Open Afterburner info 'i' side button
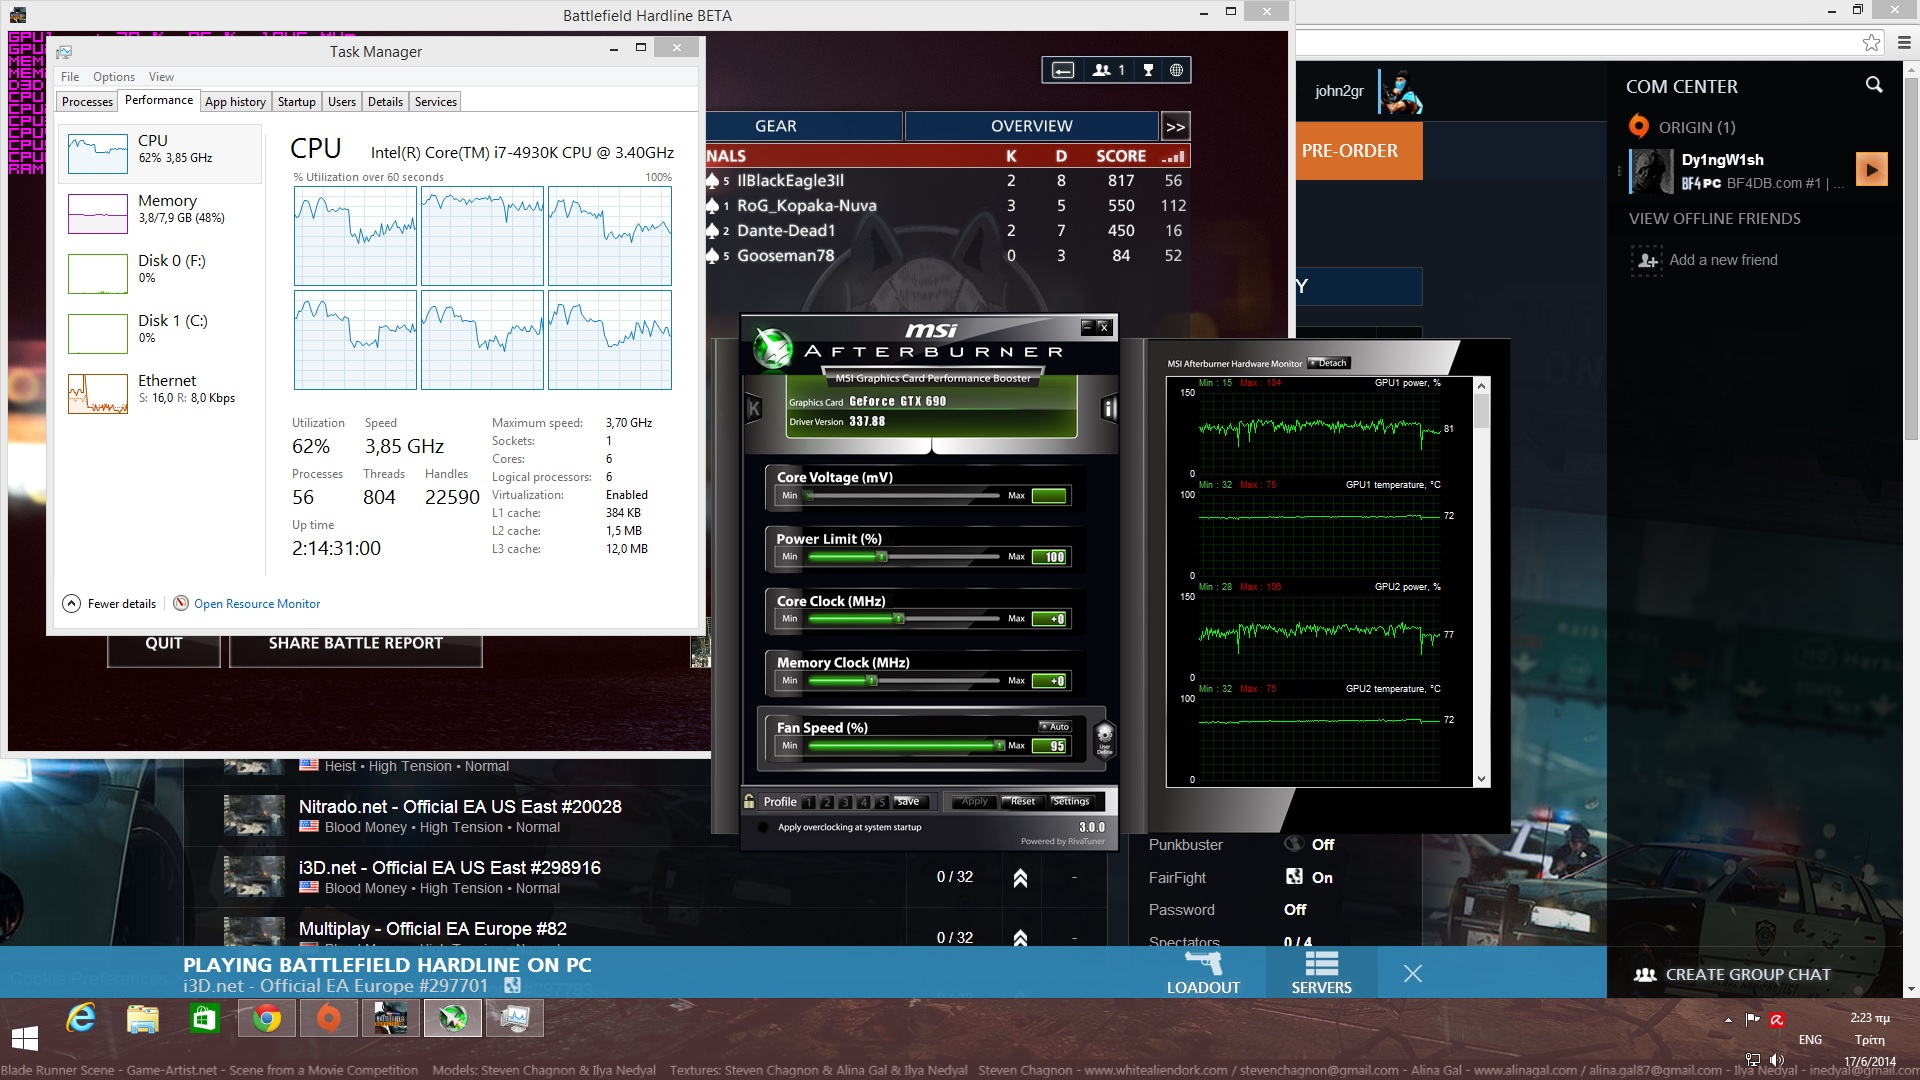Screen dimensions: 1920x1080 1108,408
